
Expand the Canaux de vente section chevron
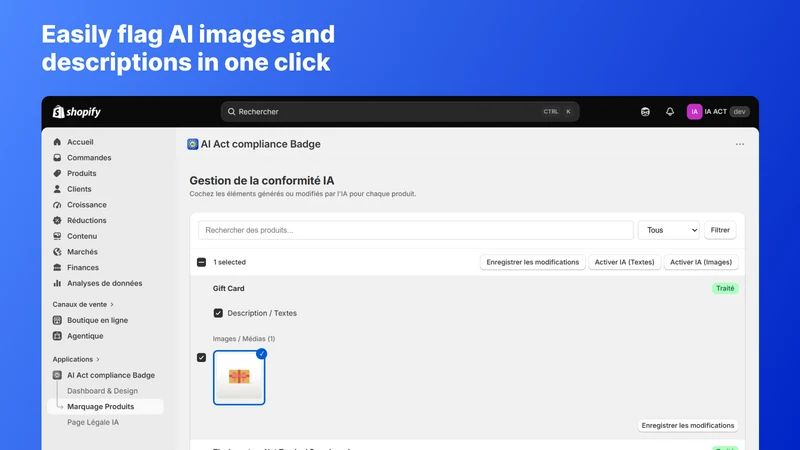pos(112,305)
